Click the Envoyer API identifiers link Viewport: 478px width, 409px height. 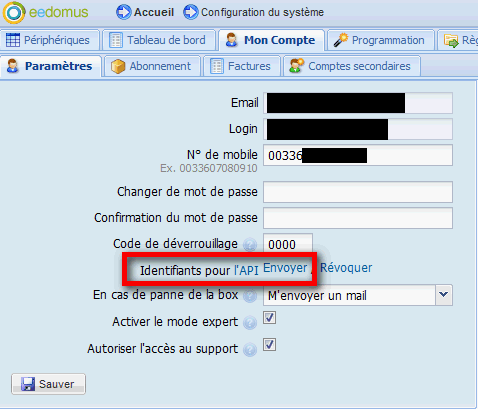click(285, 268)
